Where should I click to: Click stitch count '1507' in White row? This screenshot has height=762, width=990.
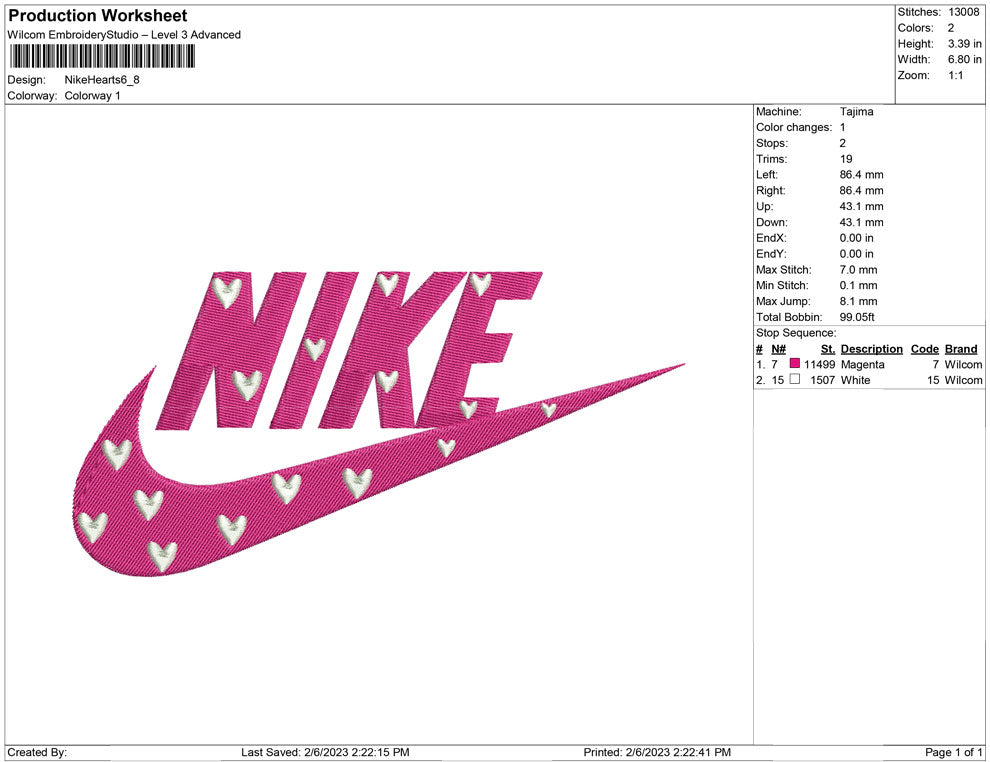click(823, 380)
